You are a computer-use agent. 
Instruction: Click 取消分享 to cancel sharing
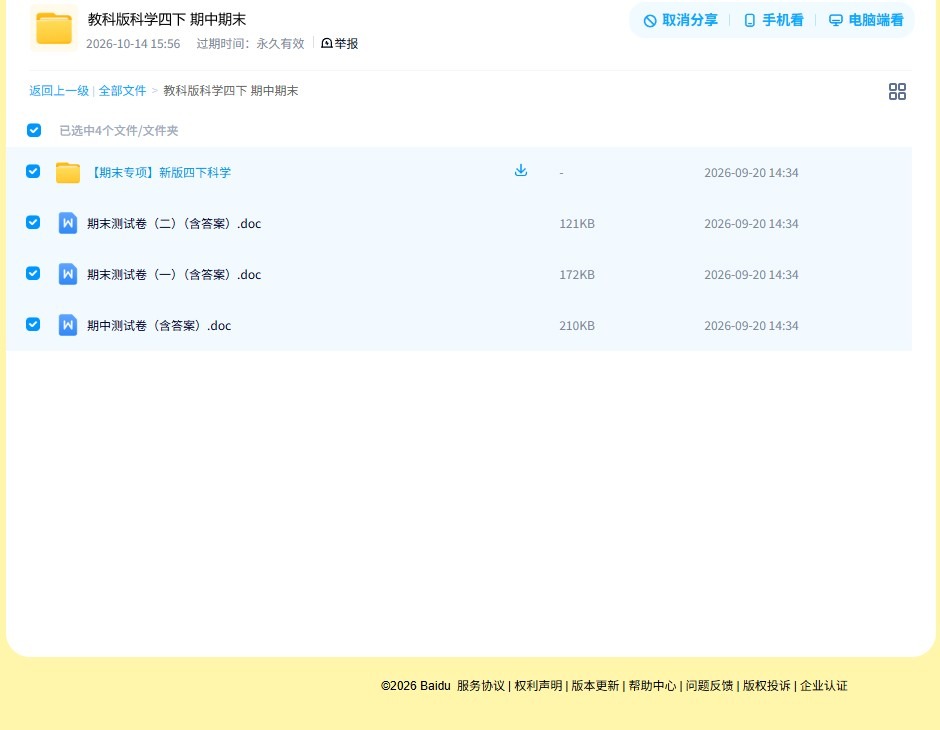(680, 20)
